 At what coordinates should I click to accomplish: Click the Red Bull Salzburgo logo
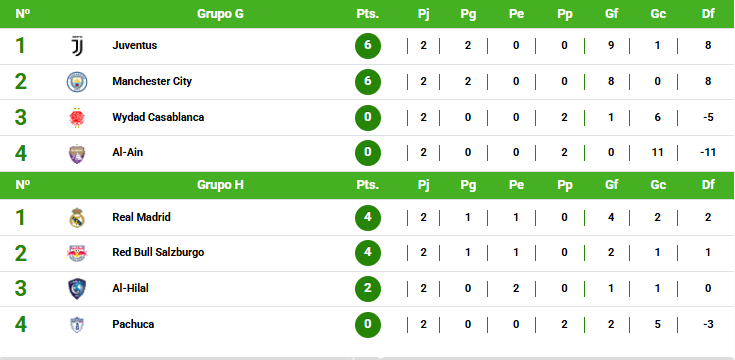[77, 253]
